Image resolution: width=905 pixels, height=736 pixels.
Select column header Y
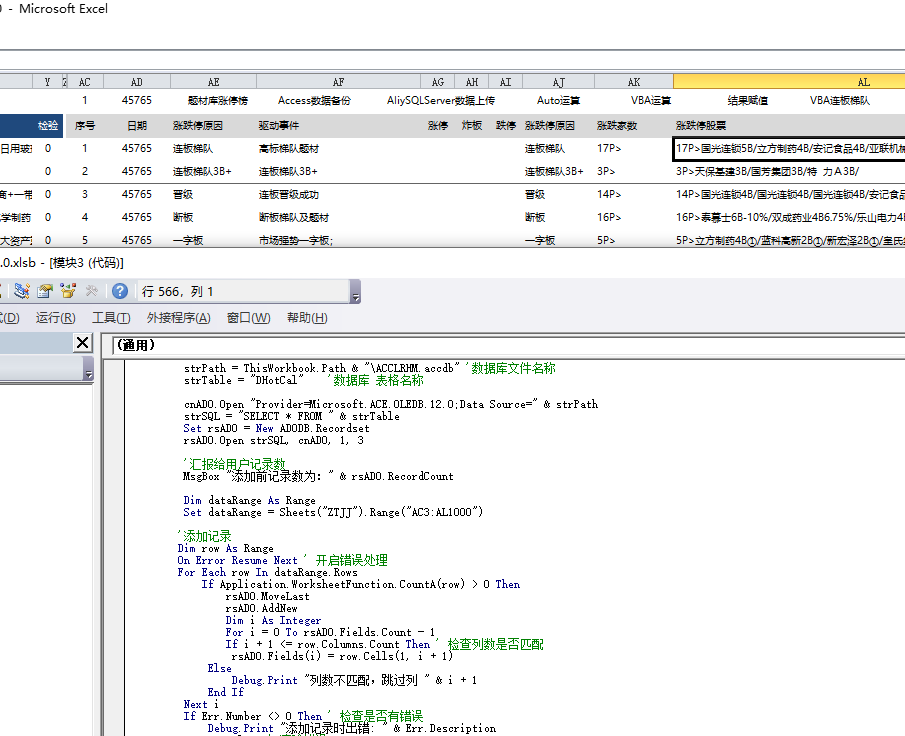pos(47,82)
